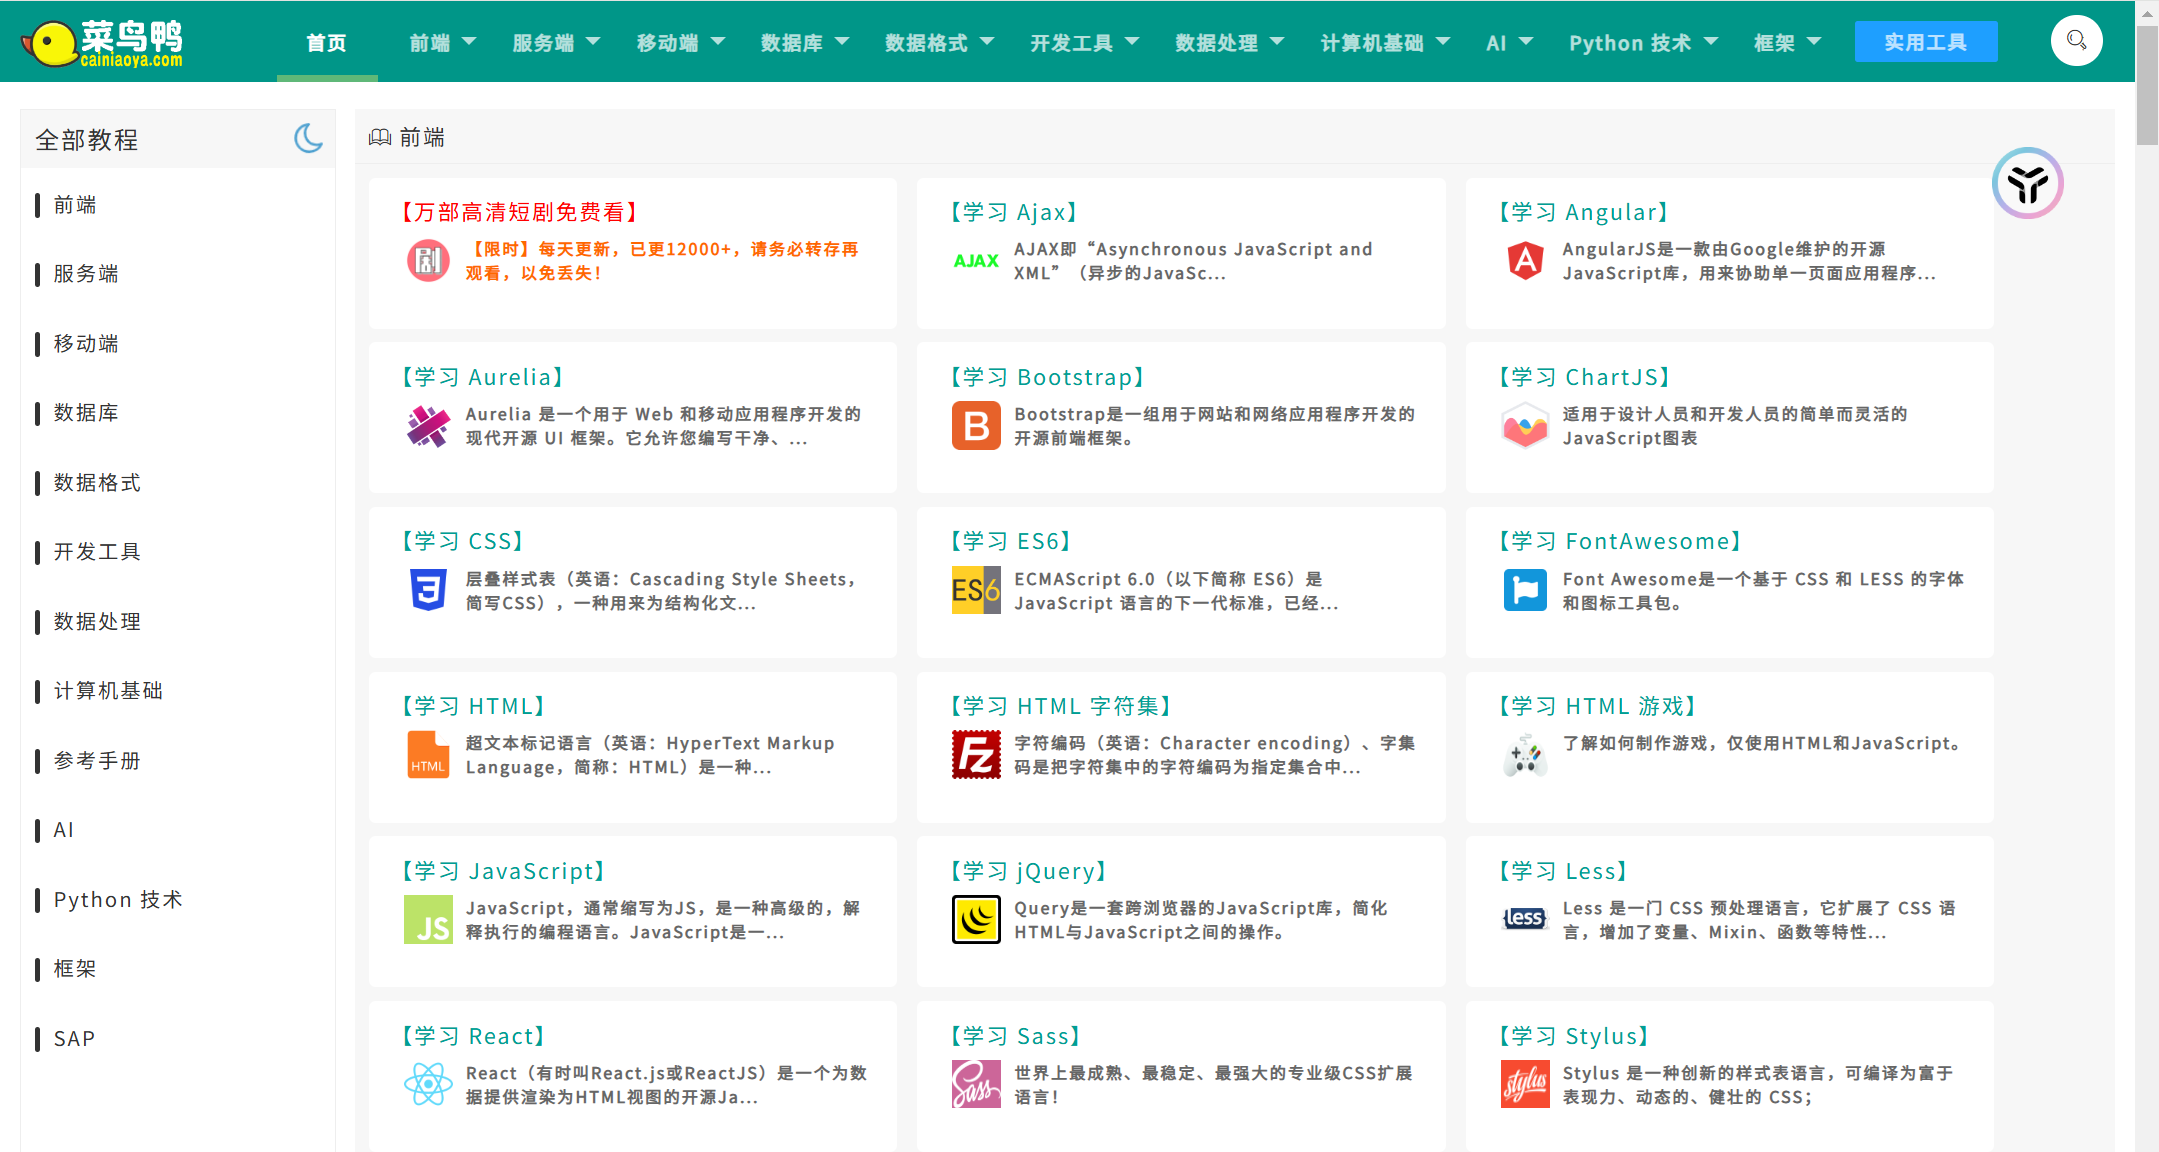Click the React atom icon
2159x1152 pixels.
(x=428, y=1084)
